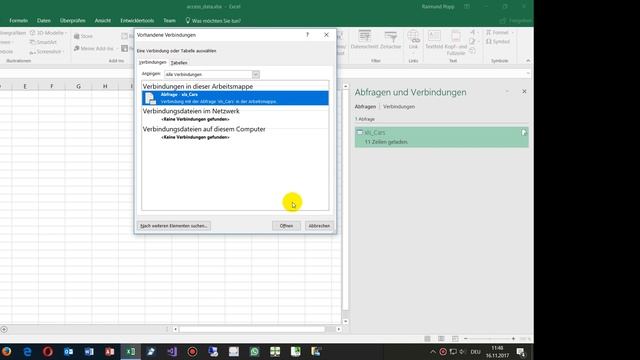Select the Abfragen tab in side pane
This screenshot has width=640, height=360.
click(x=365, y=107)
